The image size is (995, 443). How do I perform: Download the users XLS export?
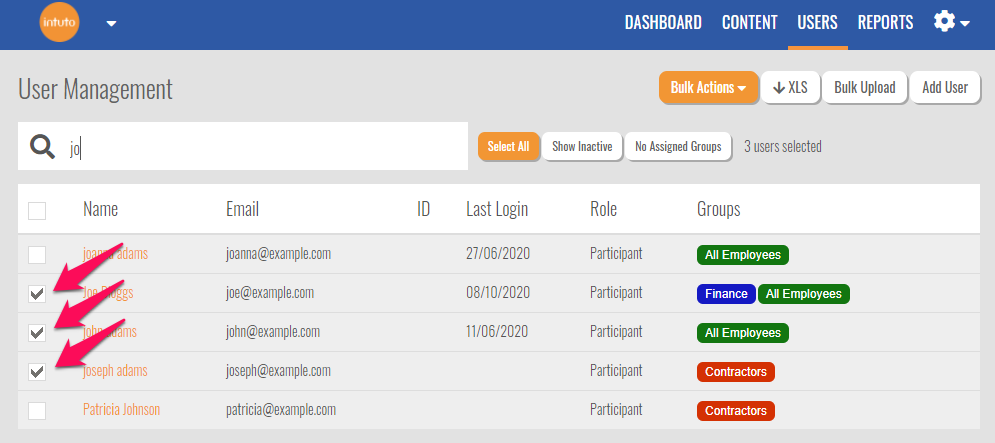789,88
